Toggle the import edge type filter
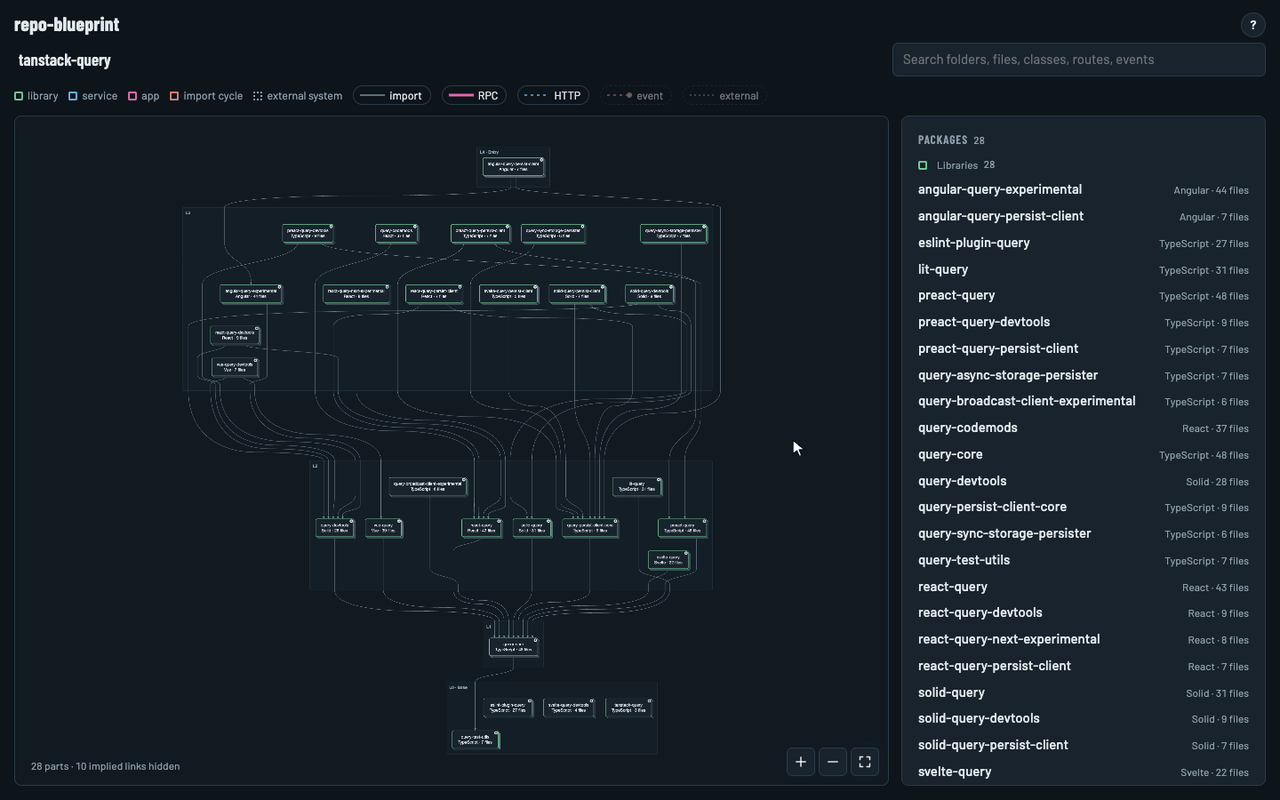This screenshot has height=800, width=1280. (392, 96)
